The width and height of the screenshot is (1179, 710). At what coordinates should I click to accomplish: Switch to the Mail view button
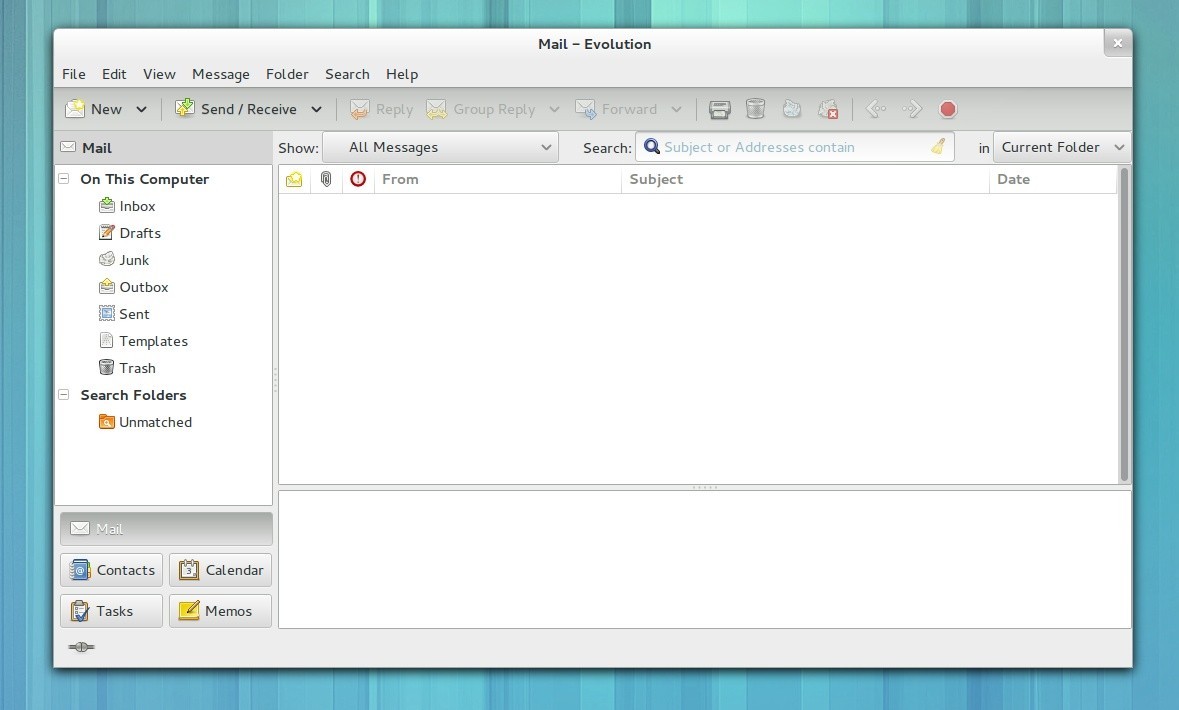click(x=166, y=529)
